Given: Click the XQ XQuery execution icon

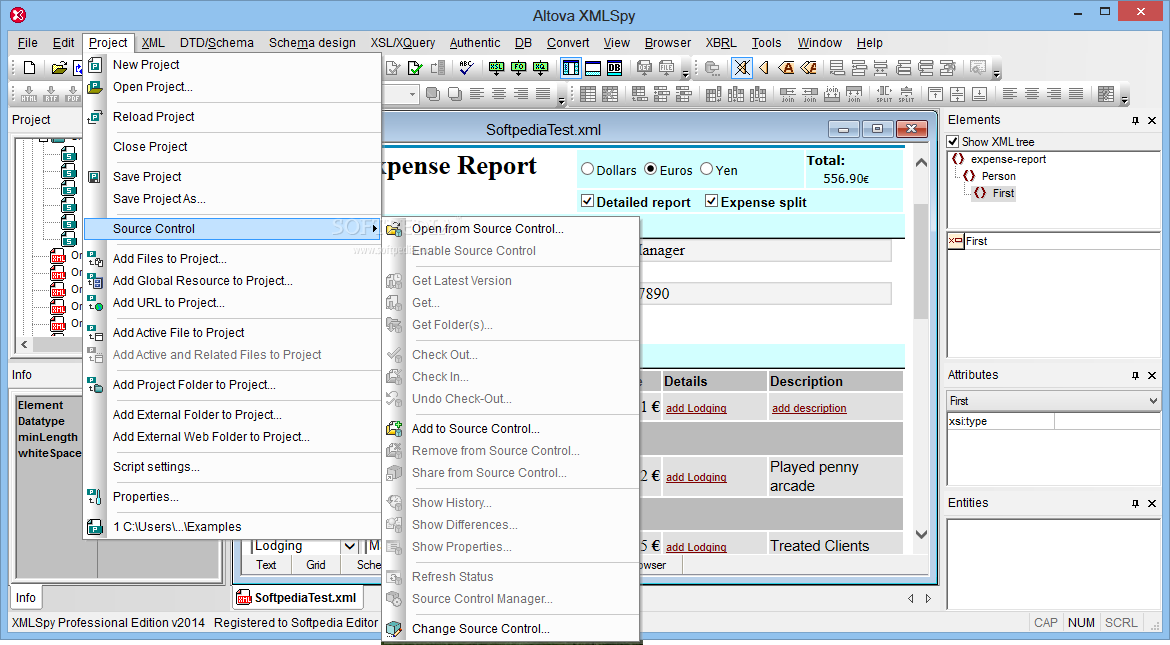Looking at the screenshot, I should [x=541, y=68].
